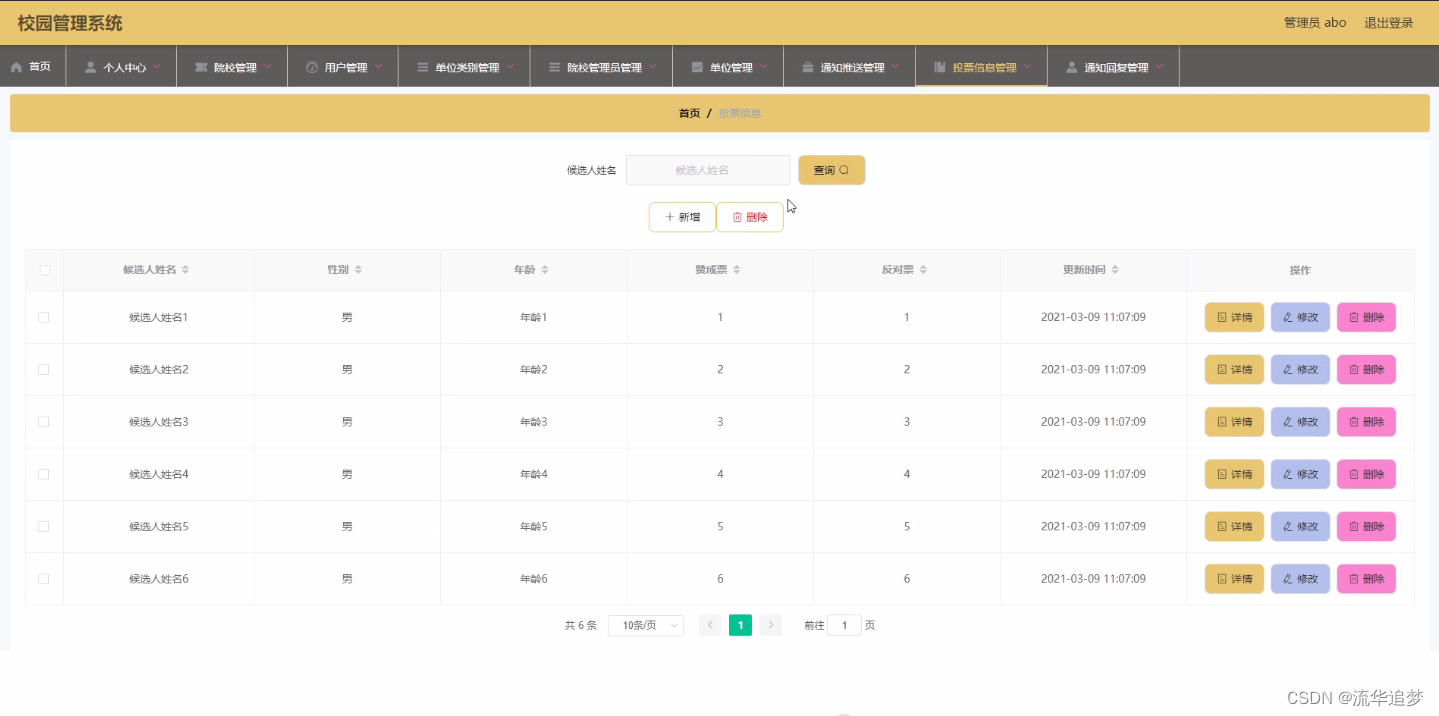The width and height of the screenshot is (1439, 716).
Task: Click 修改 for 候选人姓名1
Action: pos(1300,317)
